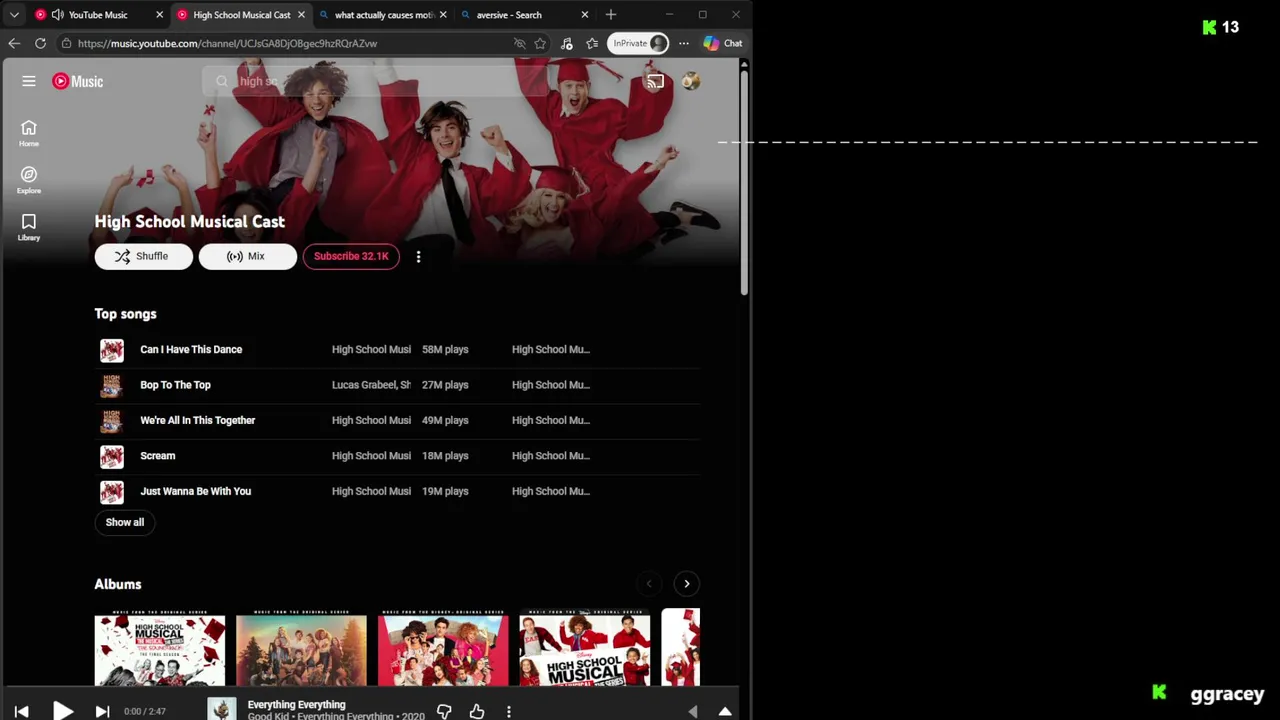Subscribe to High School Musical Cast

click(351, 257)
